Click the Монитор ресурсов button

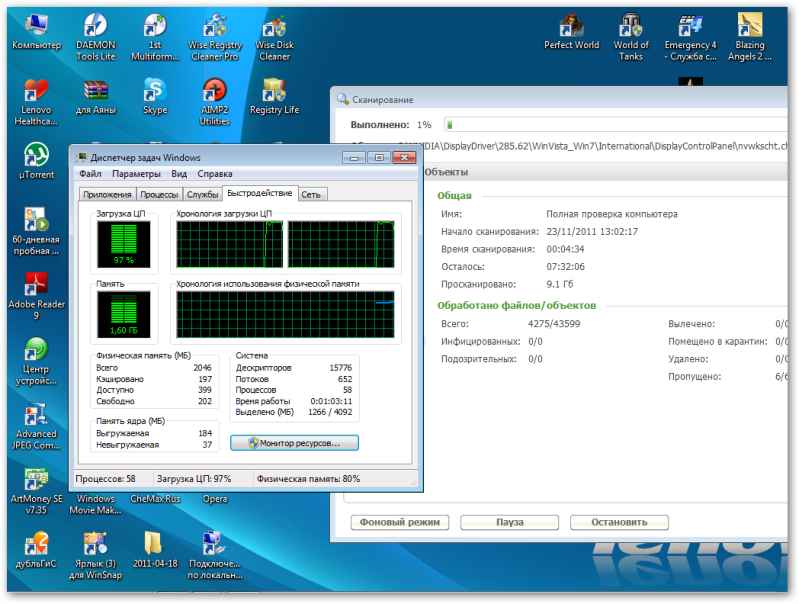[x=294, y=442]
